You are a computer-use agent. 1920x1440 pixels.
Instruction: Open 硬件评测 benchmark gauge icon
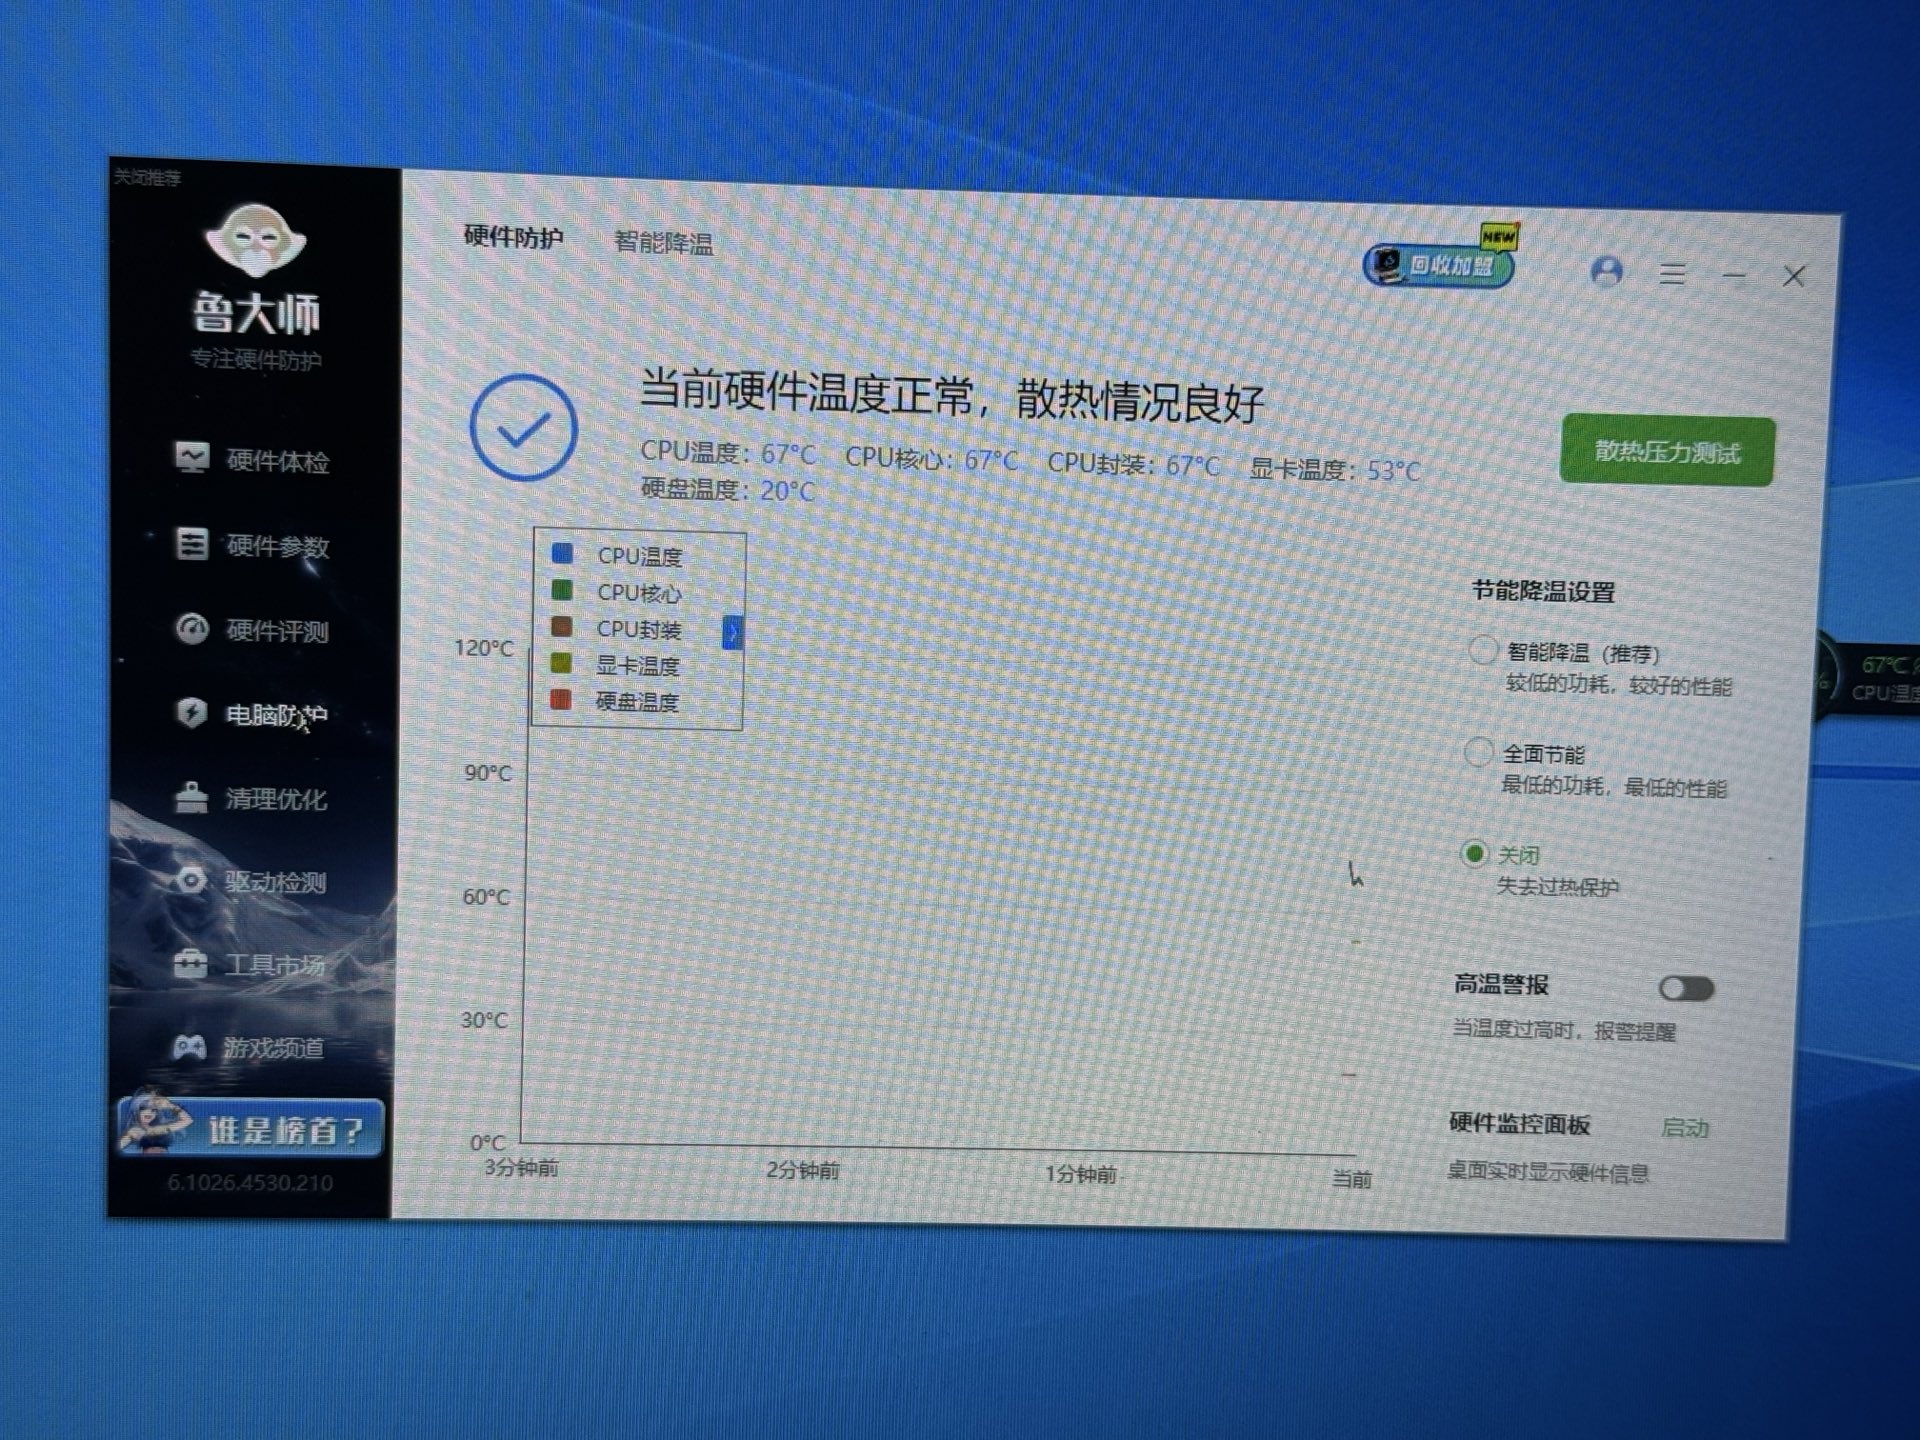tap(192, 628)
